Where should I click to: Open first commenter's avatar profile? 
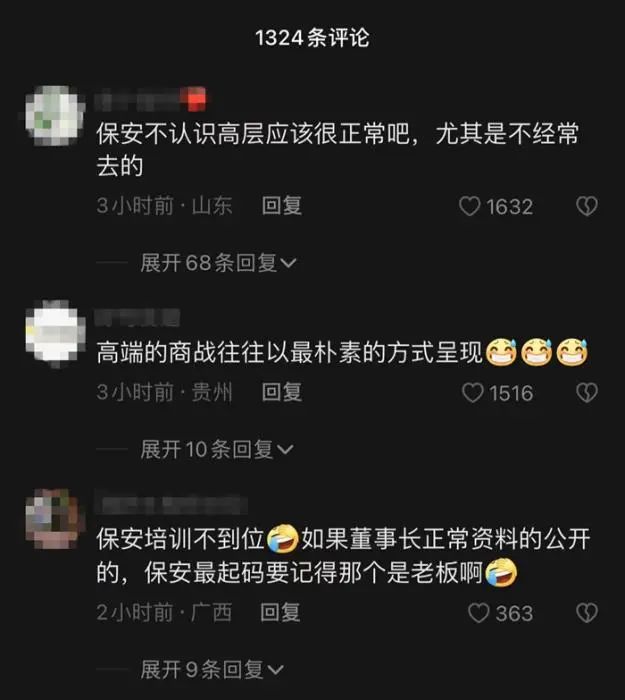tap(54, 116)
